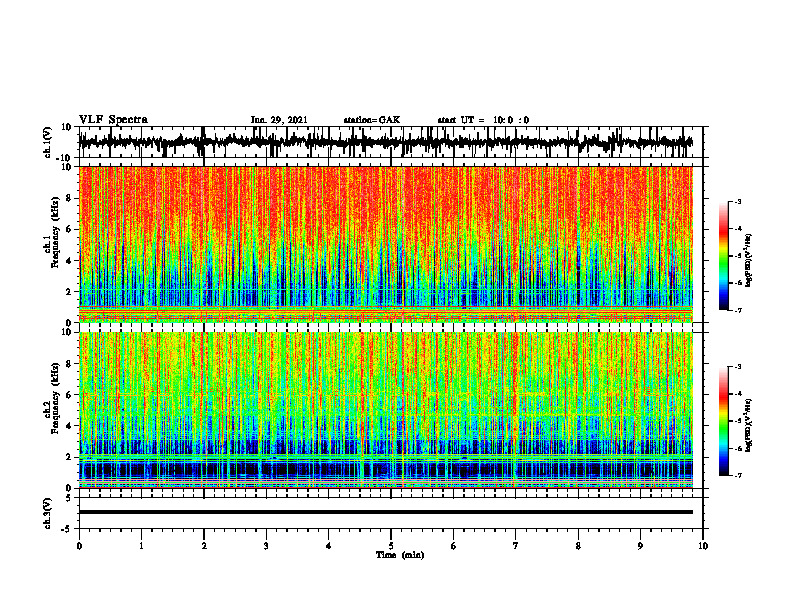The width and height of the screenshot is (792, 612).
Task: Select the Time (min) axis title
Action: (400, 555)
